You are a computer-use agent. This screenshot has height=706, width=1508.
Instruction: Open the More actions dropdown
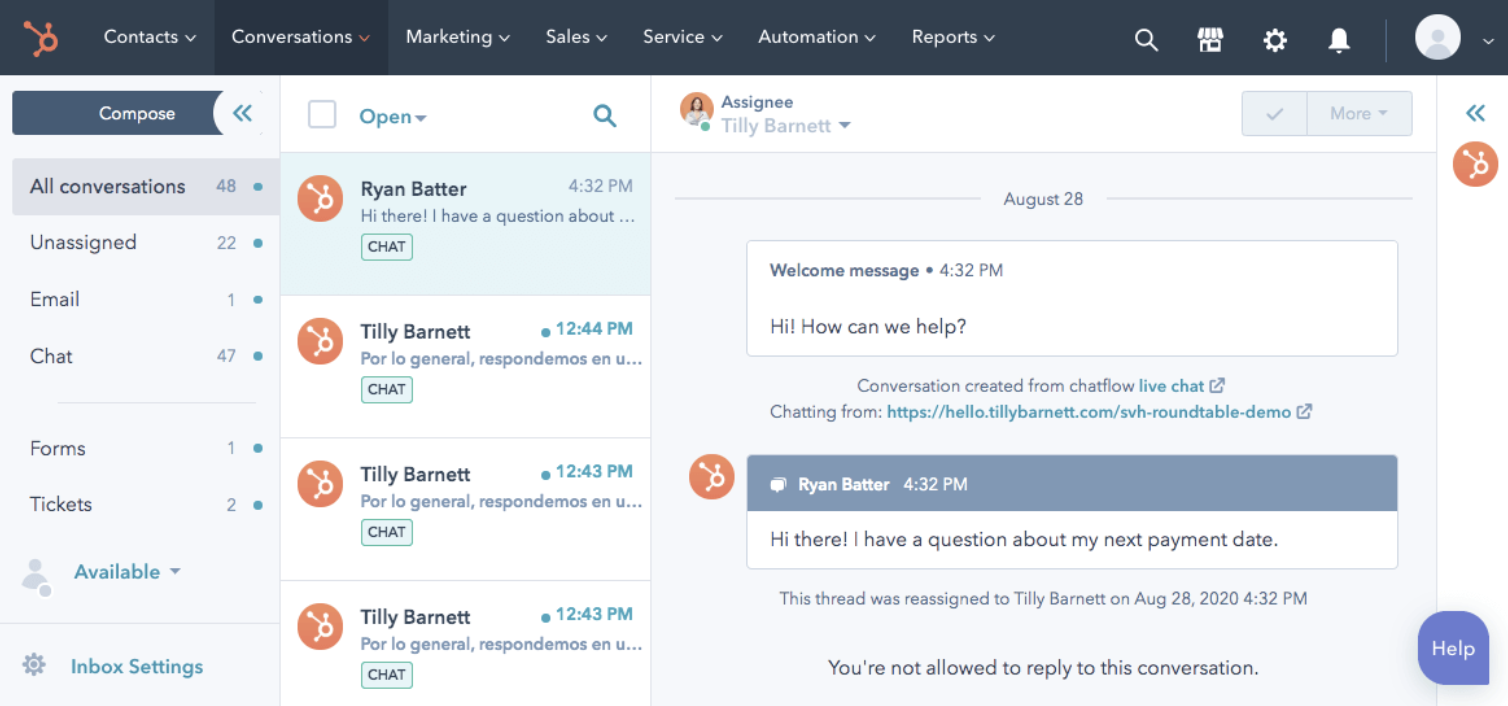1358,114
